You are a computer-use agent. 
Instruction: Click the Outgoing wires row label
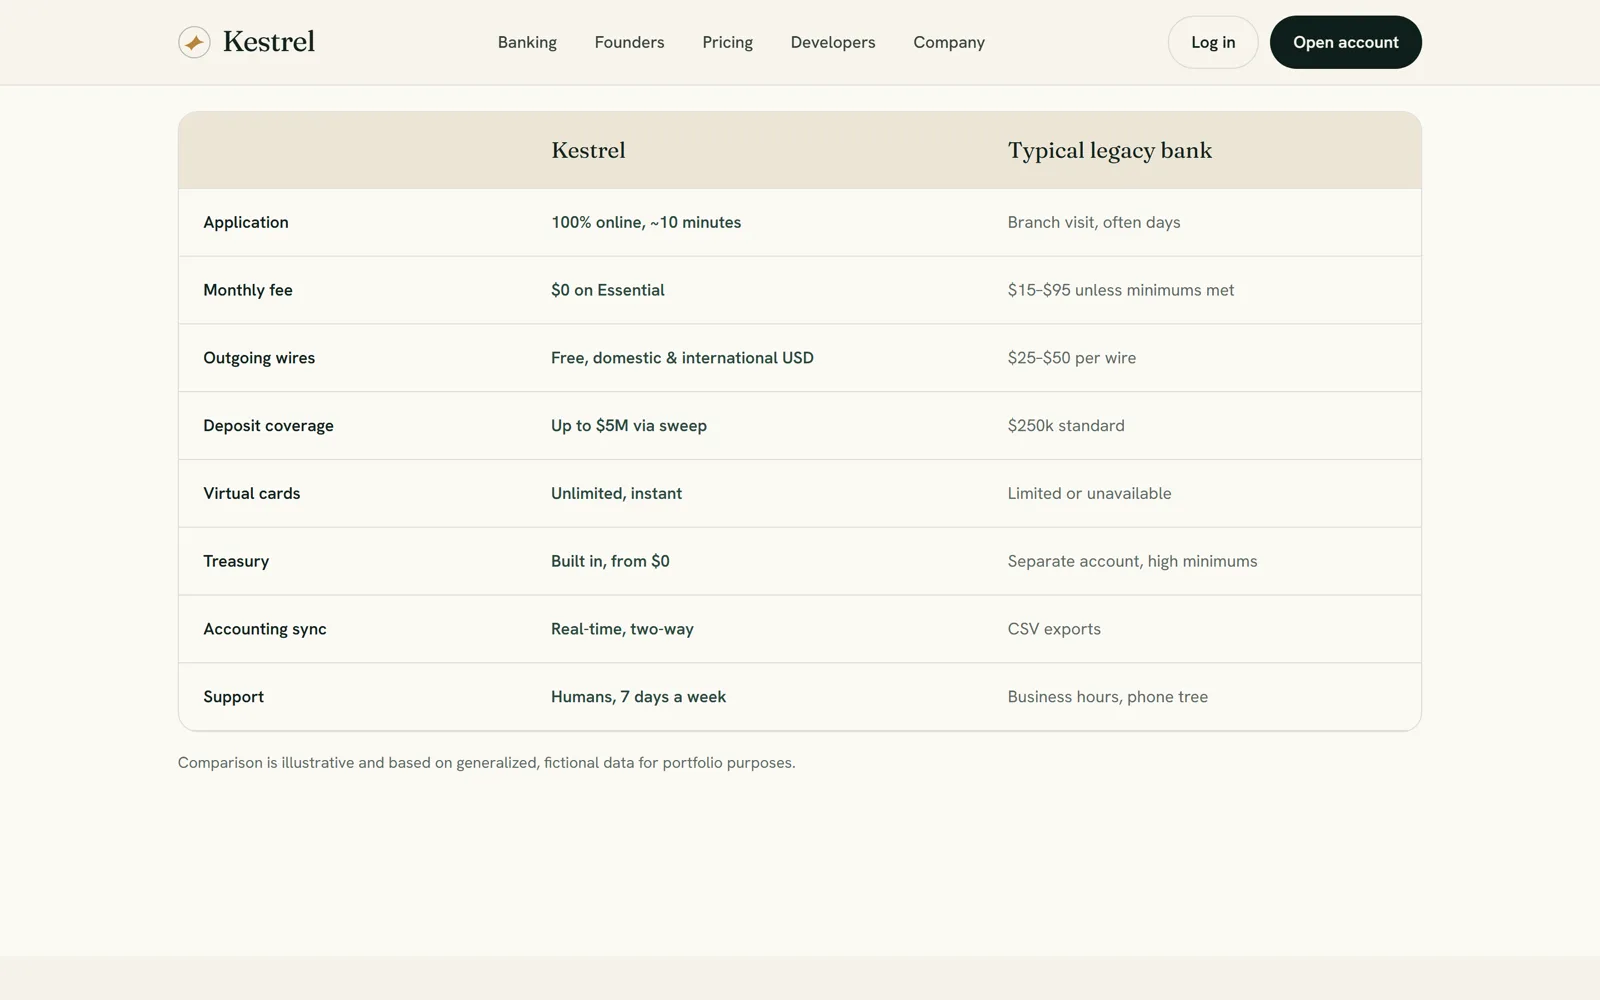[x=259, y=358]
